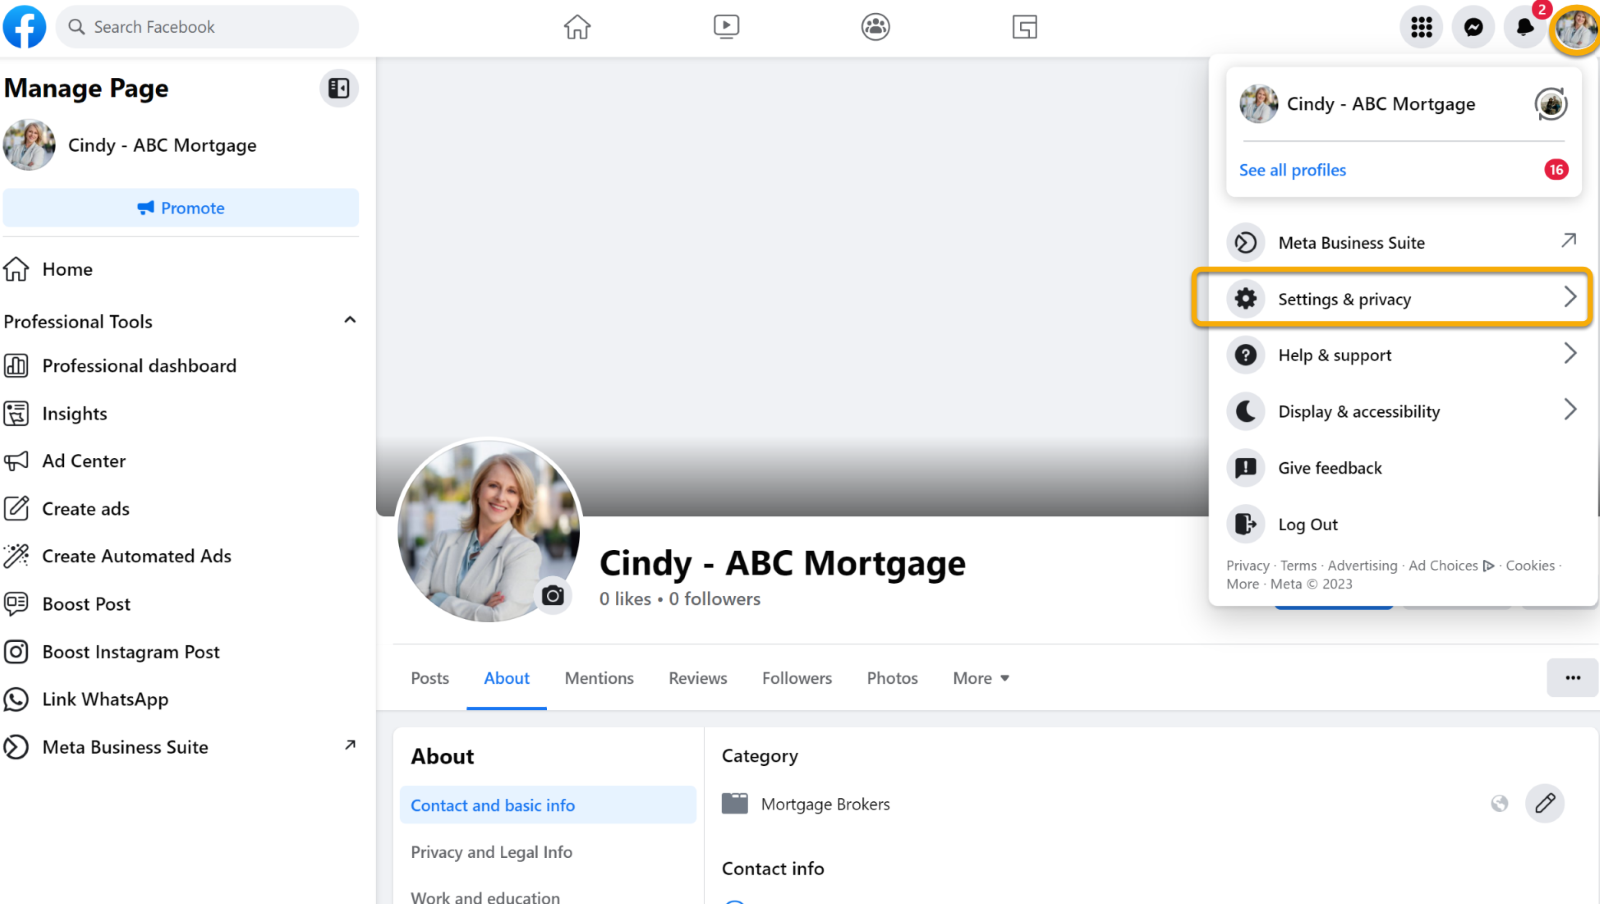Click the Ad Choices footer link
Viewport: 1600px width, 904px height.
click(1451, 566)
